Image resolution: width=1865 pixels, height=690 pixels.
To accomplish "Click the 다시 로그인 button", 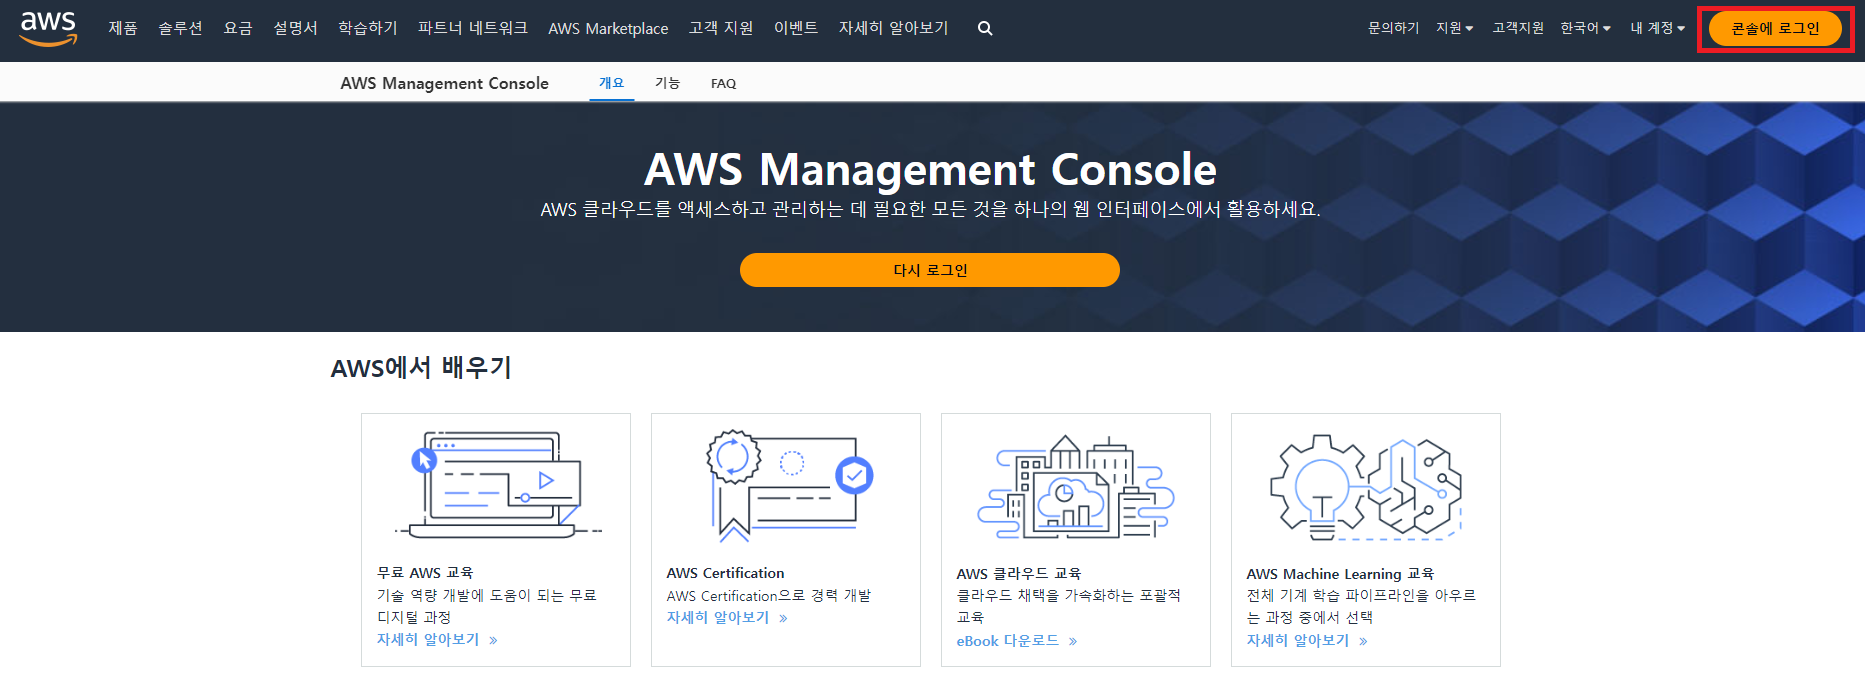I will [930, 270].
